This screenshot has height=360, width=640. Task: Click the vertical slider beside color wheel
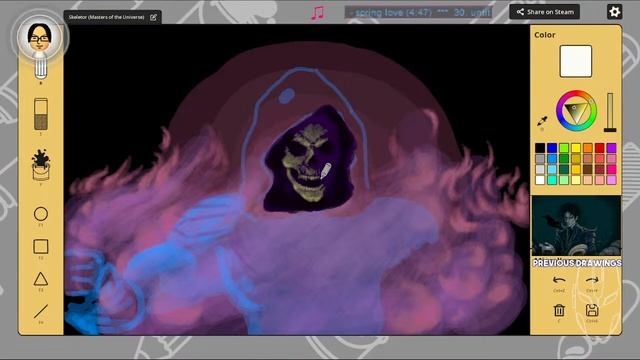click(610, 112)
